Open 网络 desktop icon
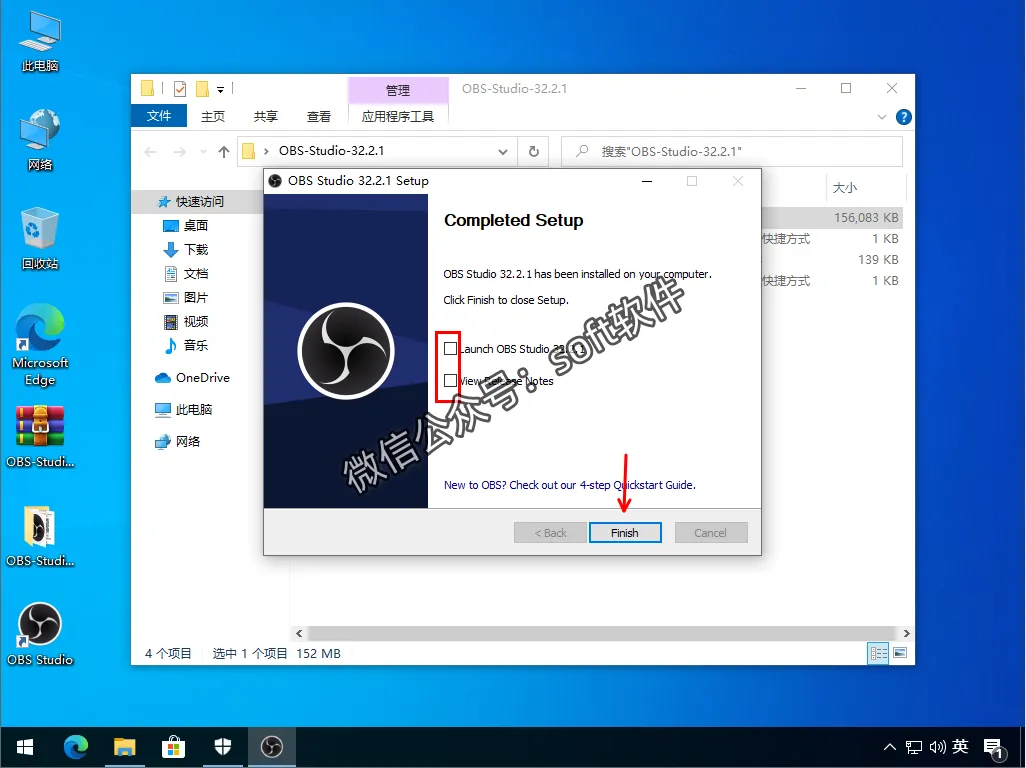The image size is (1026, 768). (40, 140)
